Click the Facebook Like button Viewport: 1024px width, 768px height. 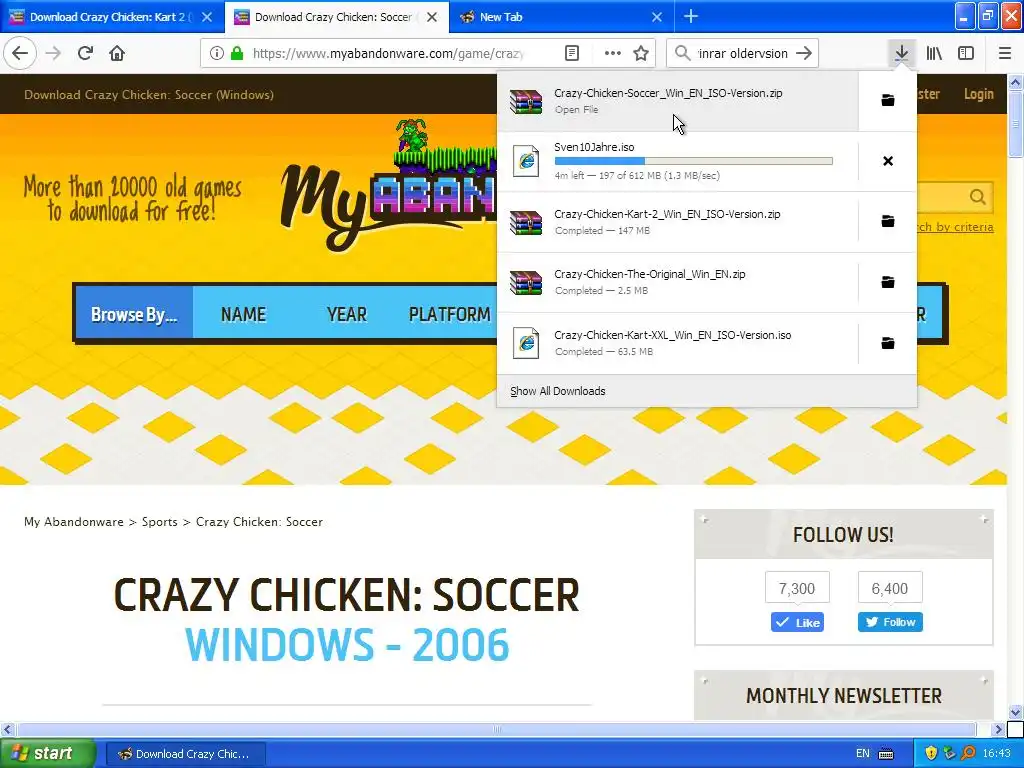point(797,622)
